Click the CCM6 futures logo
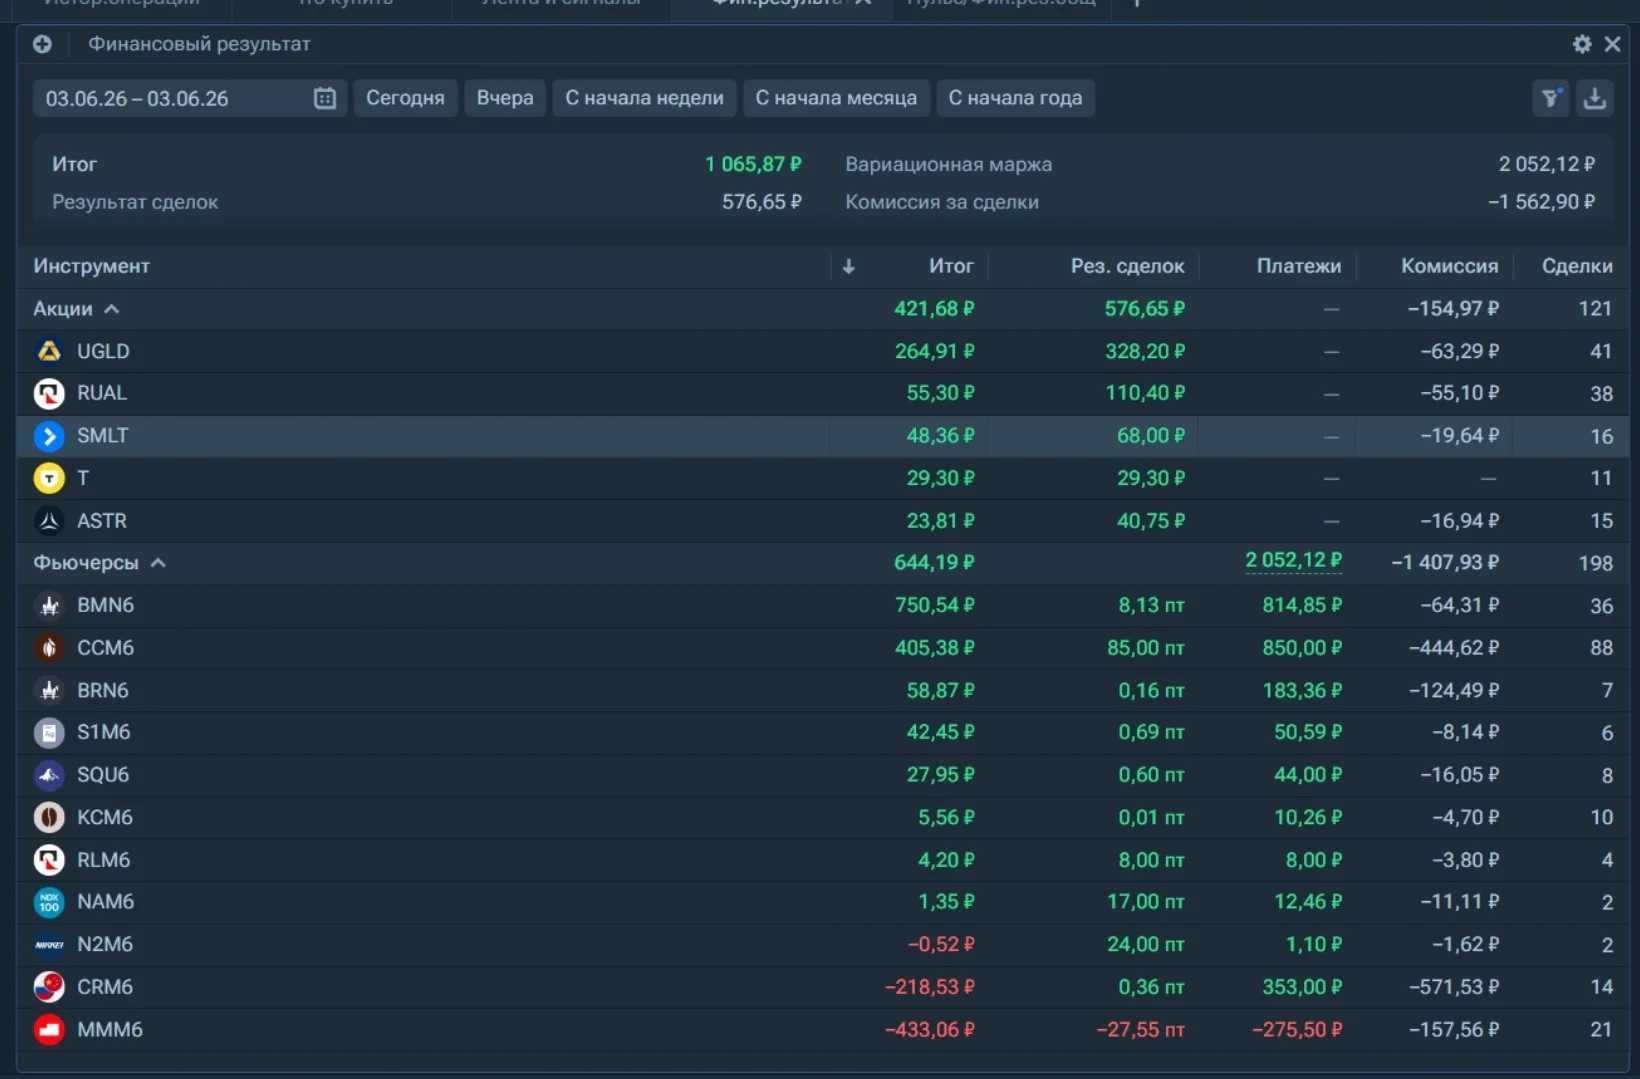The image size is (1640, 1079). click(49, 648)
